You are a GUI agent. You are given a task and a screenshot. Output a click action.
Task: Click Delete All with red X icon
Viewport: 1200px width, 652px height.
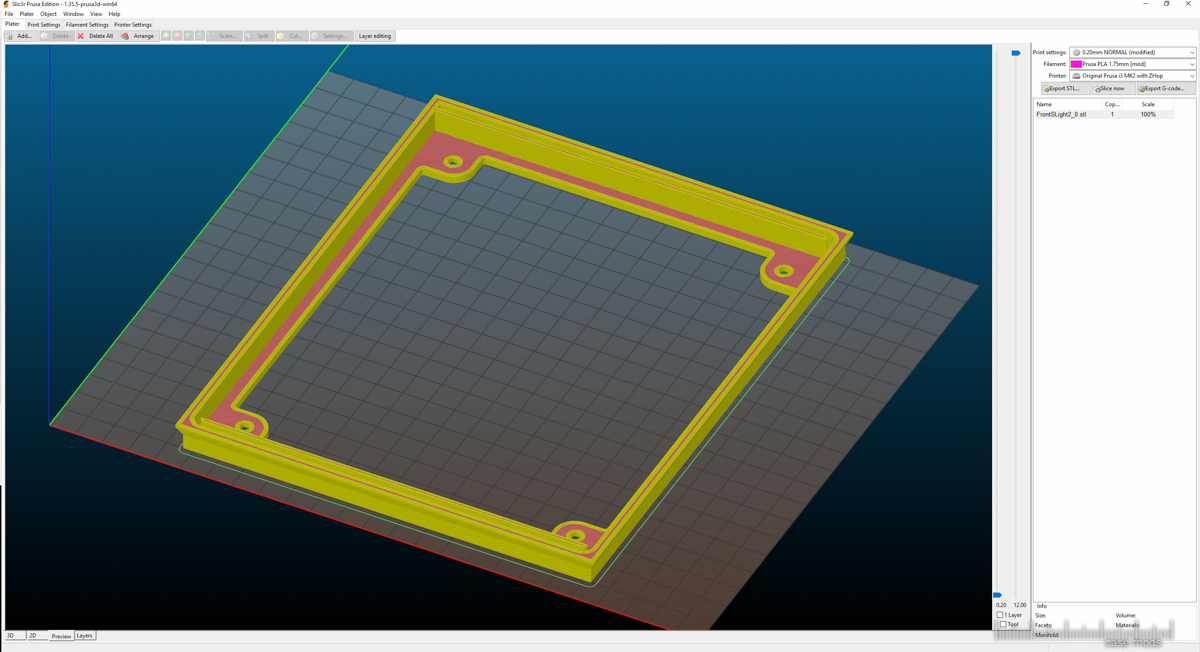tap(96, 36)
